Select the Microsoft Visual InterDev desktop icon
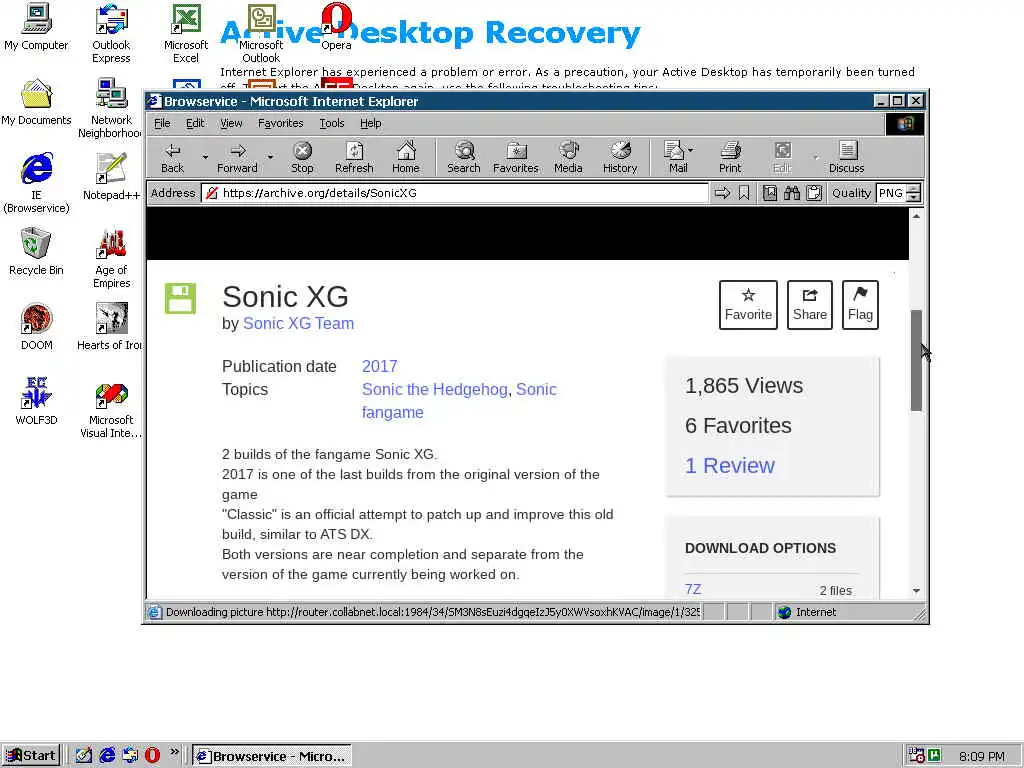 click(x=111, y=409)
